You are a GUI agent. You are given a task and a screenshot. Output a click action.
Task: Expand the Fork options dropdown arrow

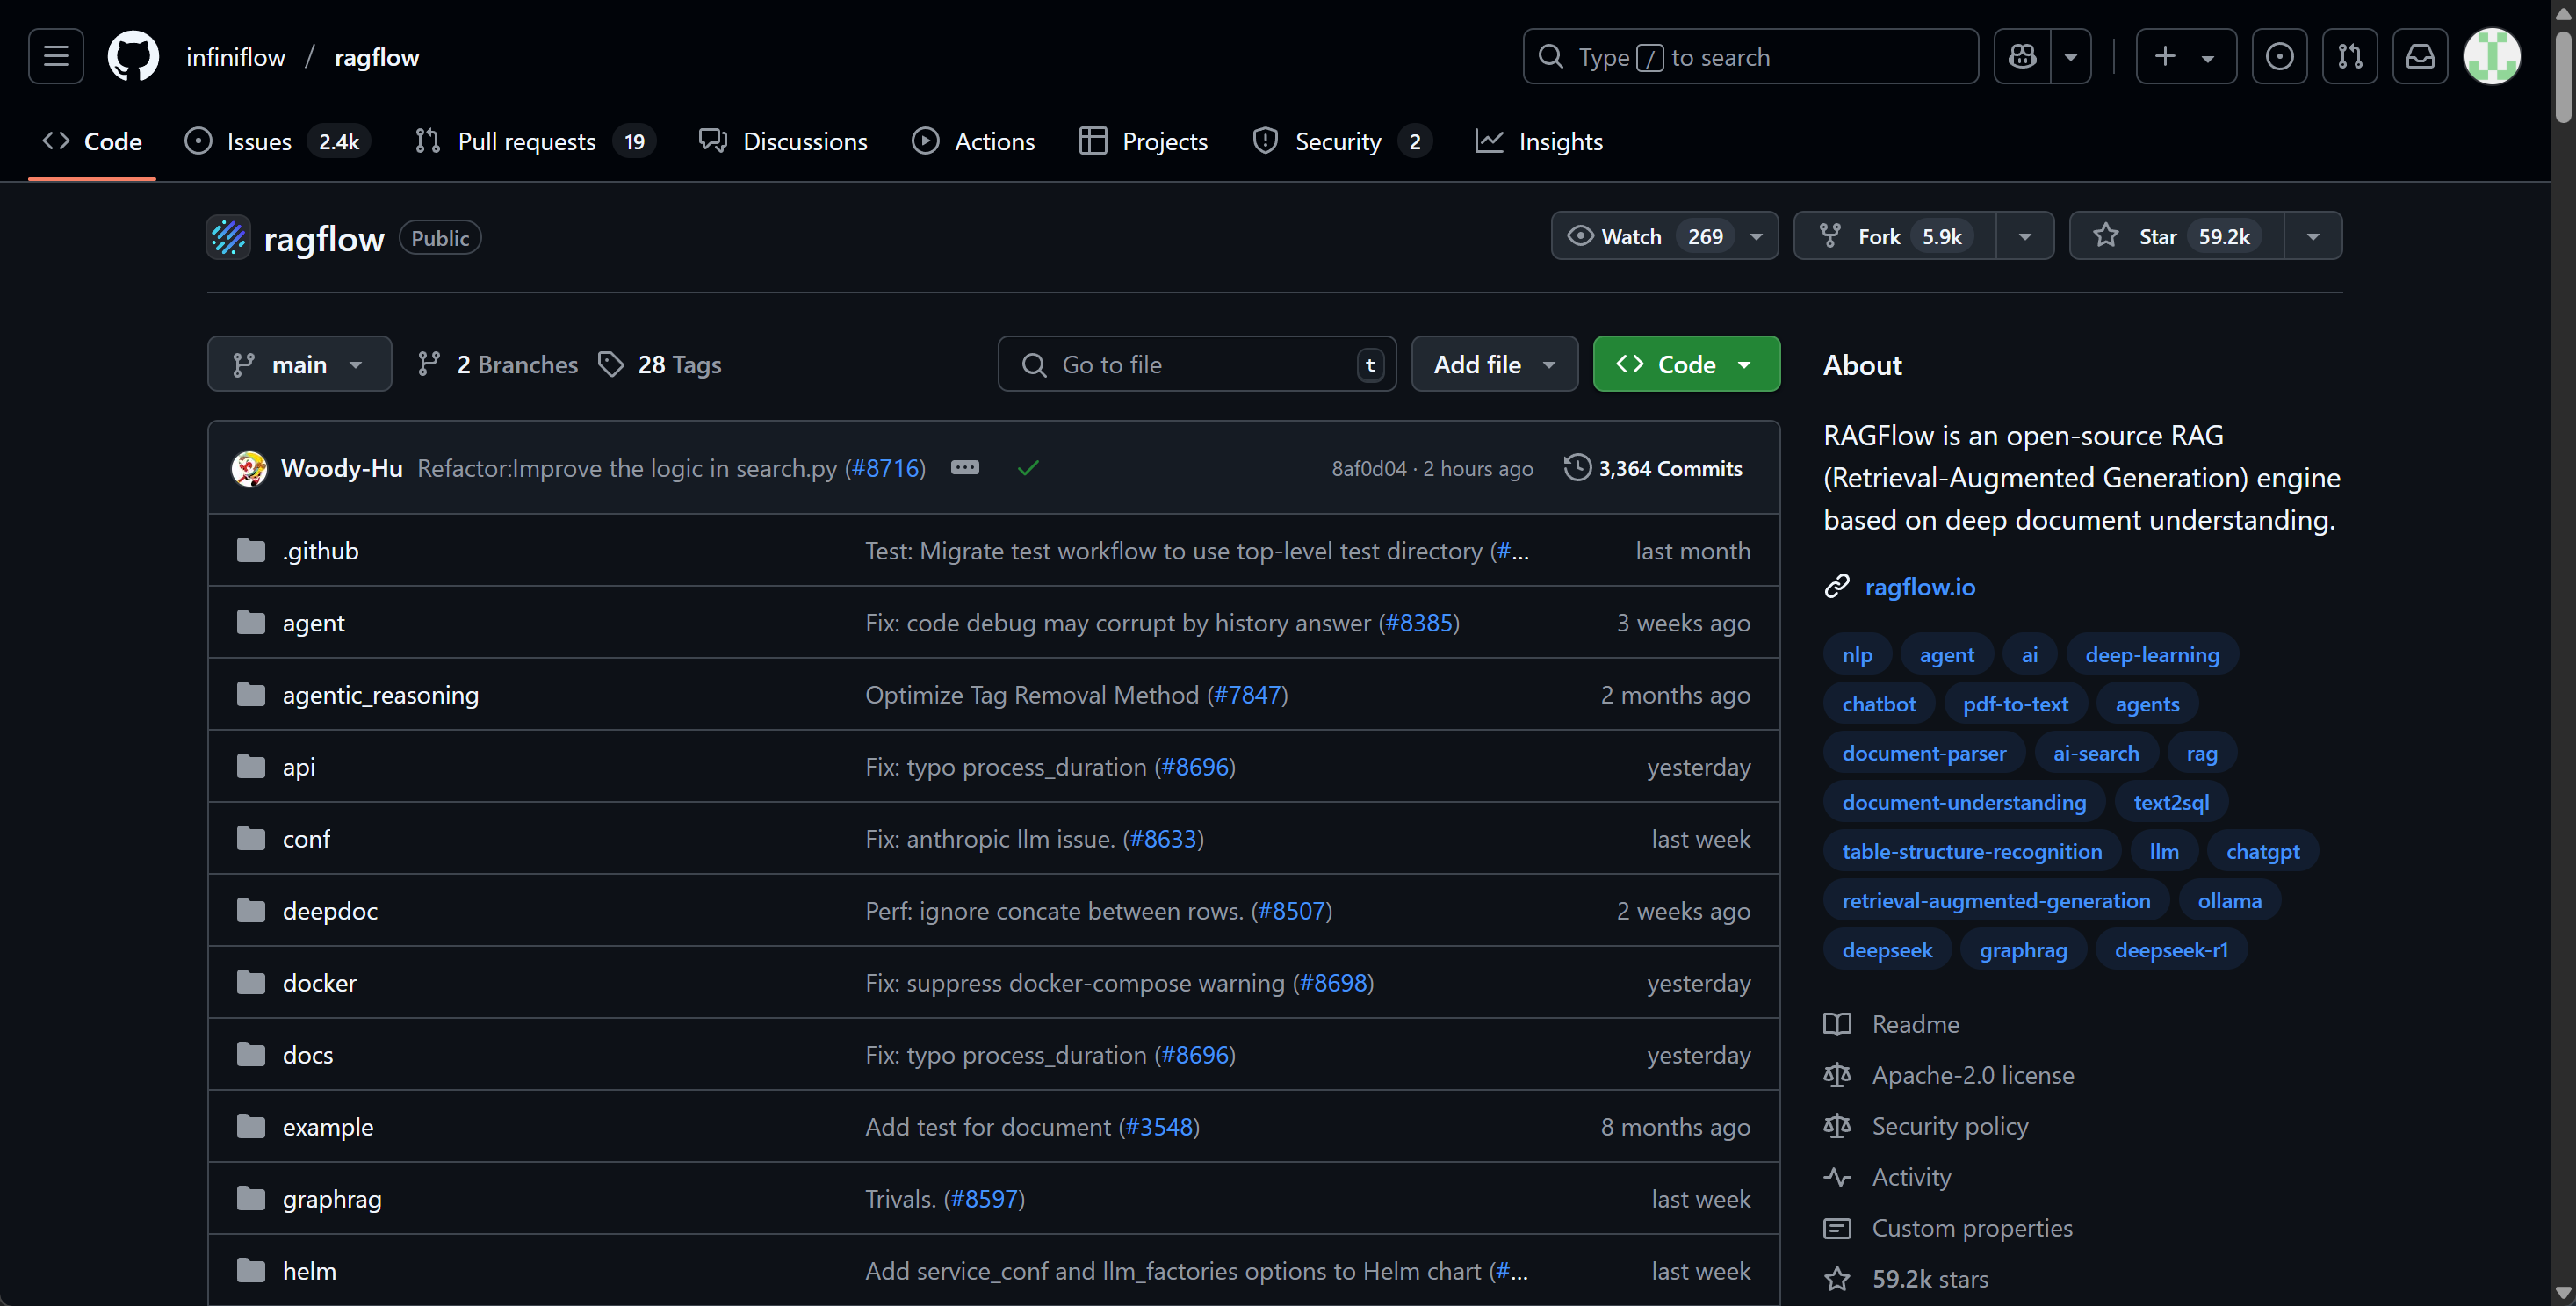pyautogui.click(x=2025, y=236)
